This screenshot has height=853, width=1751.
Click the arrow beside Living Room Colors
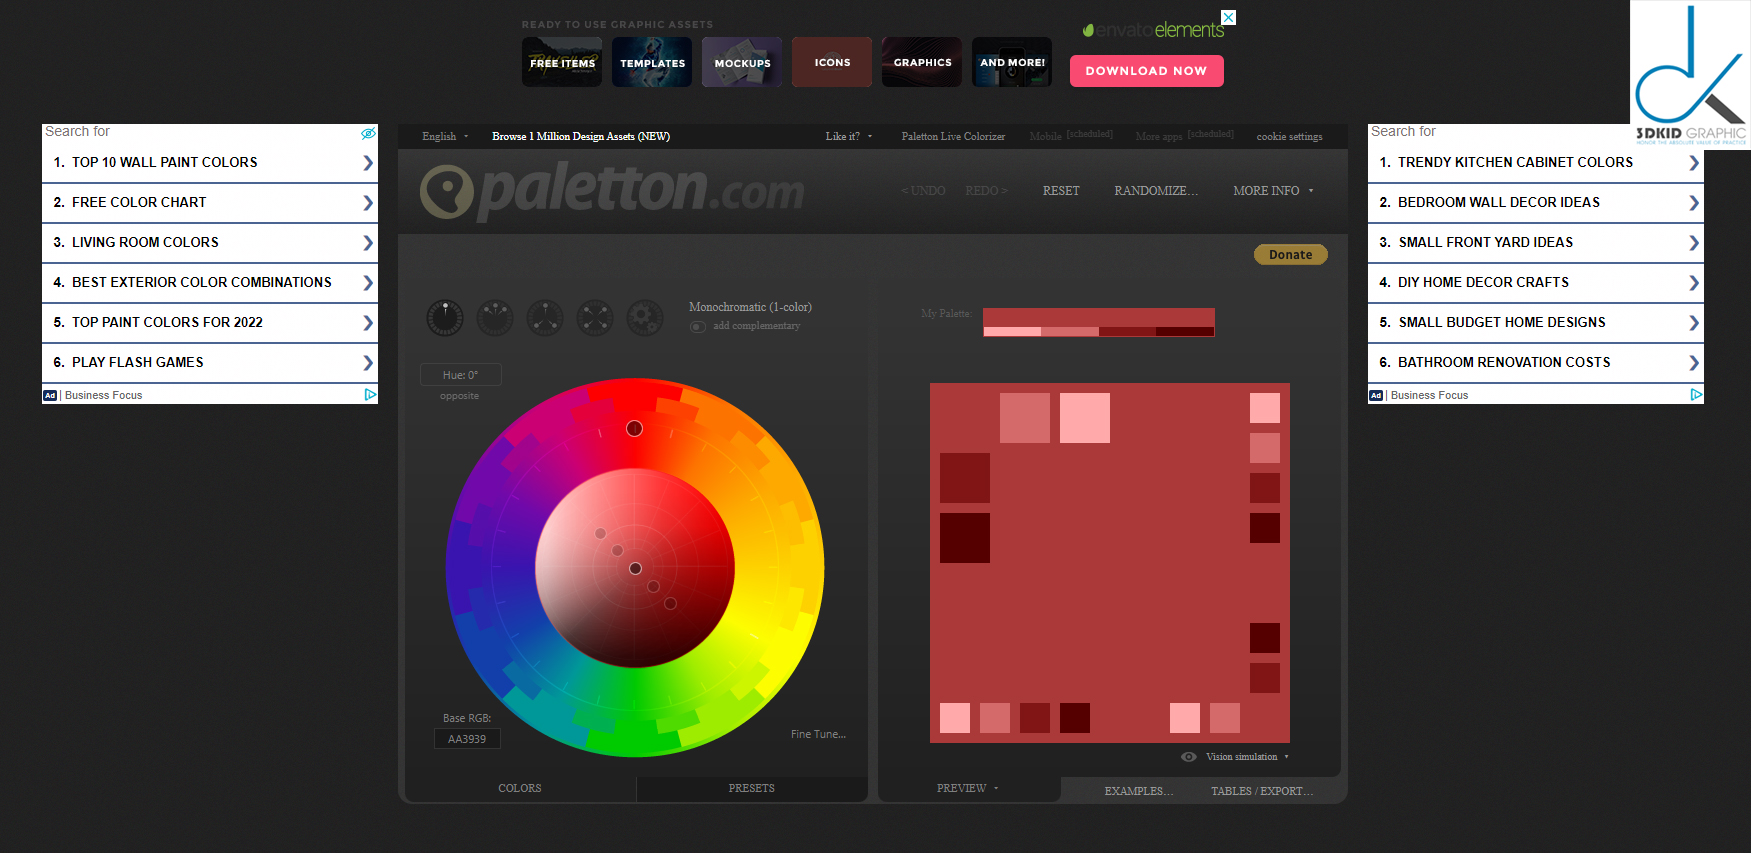click(368, 243)
